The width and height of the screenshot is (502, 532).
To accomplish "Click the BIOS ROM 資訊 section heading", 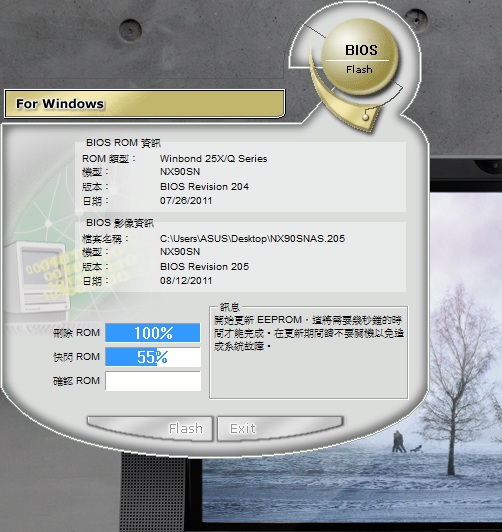I will [123, 143].
